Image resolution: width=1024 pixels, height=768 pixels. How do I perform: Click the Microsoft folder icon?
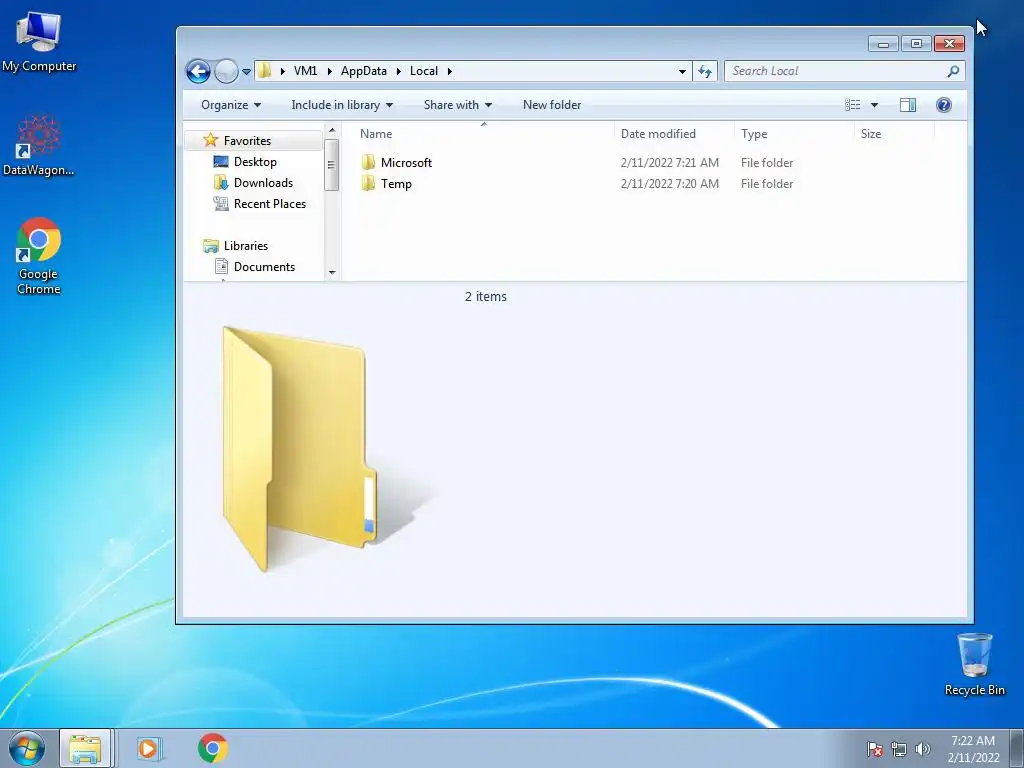(368, 162)
